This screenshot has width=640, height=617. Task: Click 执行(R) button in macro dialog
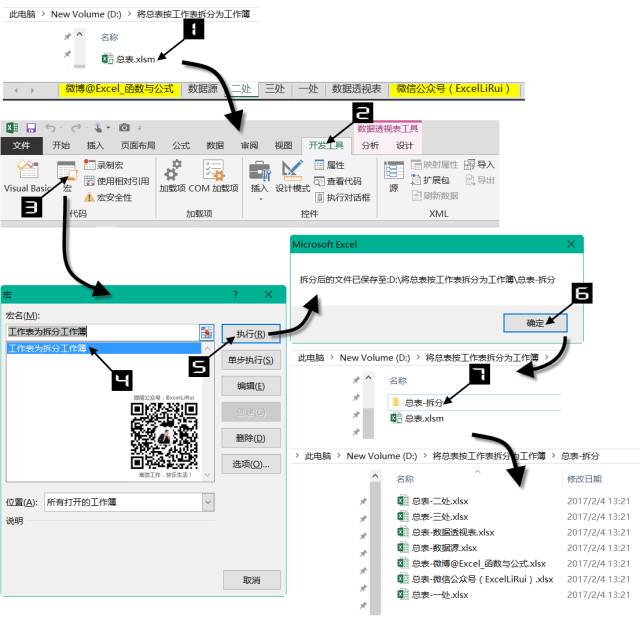point(251,334)
